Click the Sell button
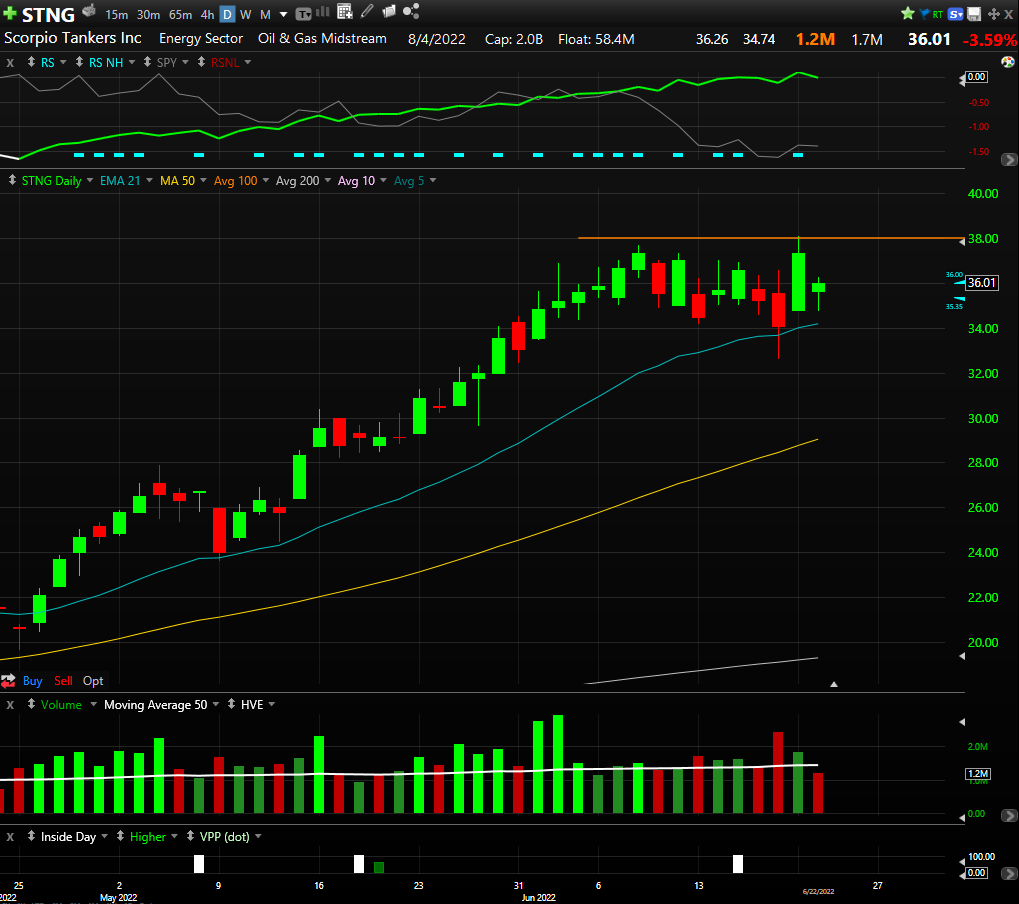This screenshot has height=904, width=1019. (x=63, y=681)
